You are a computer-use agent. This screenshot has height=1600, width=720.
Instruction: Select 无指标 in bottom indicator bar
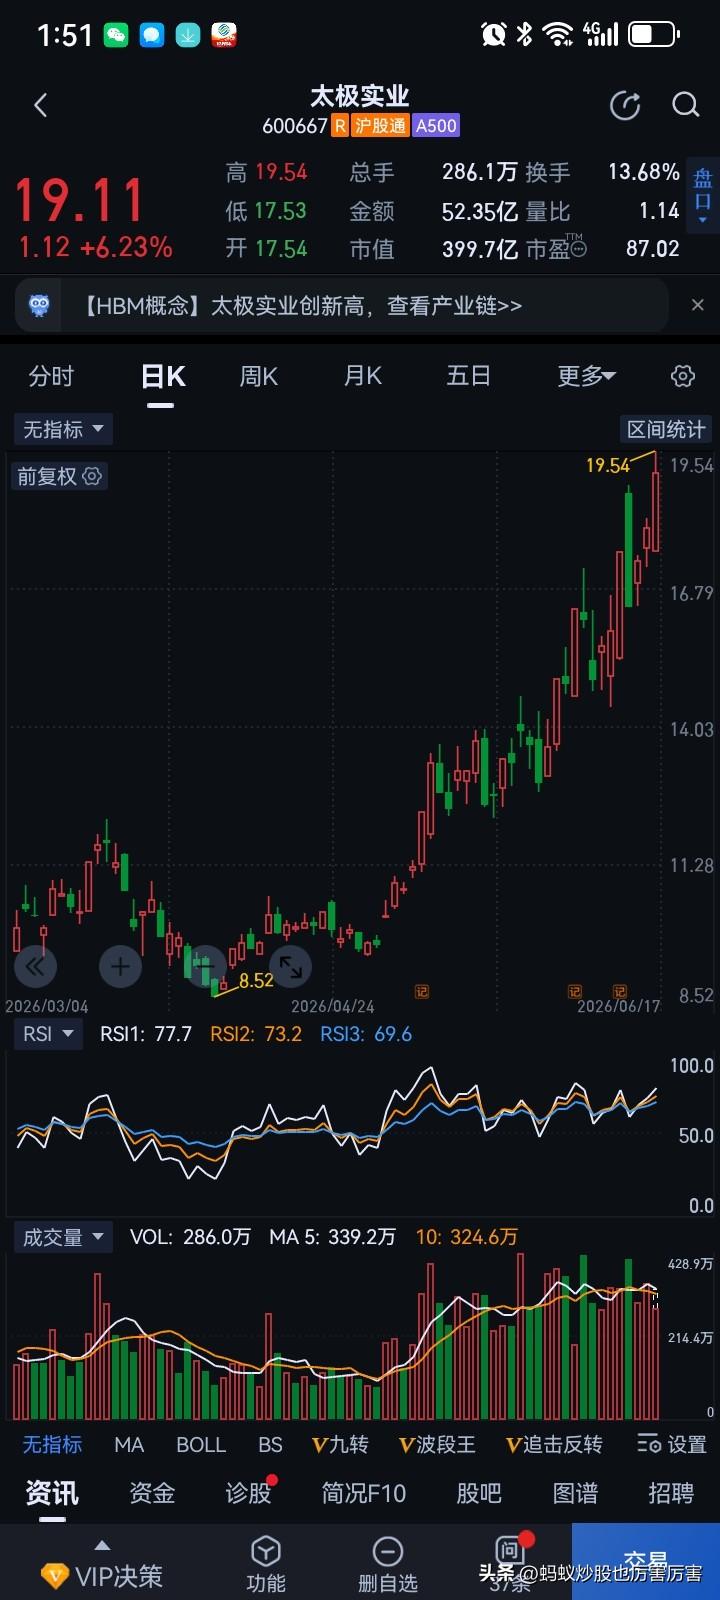click(x=52, y=1444)
